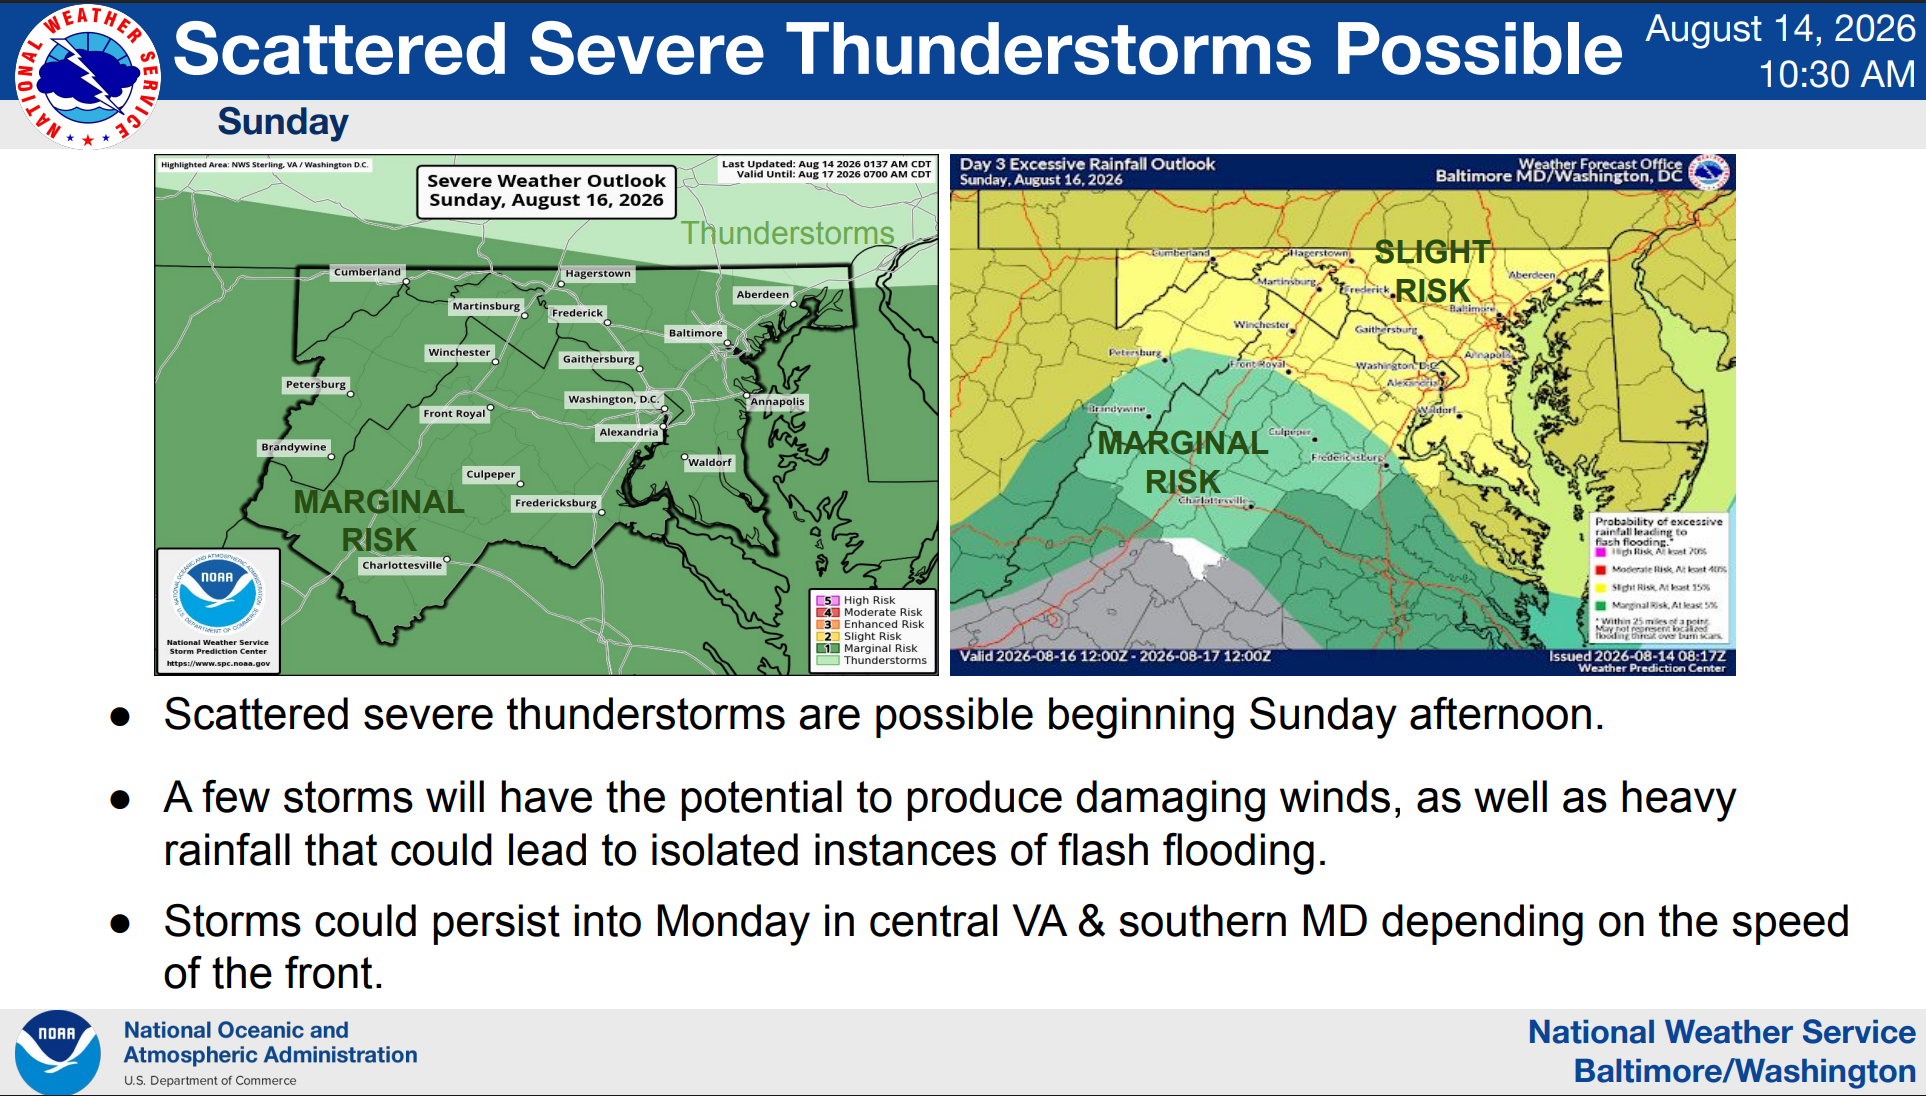Select the High Risk legend swatch numbered 5
This screenshot has height=1096, width=1926.
(x=828, y=601)
